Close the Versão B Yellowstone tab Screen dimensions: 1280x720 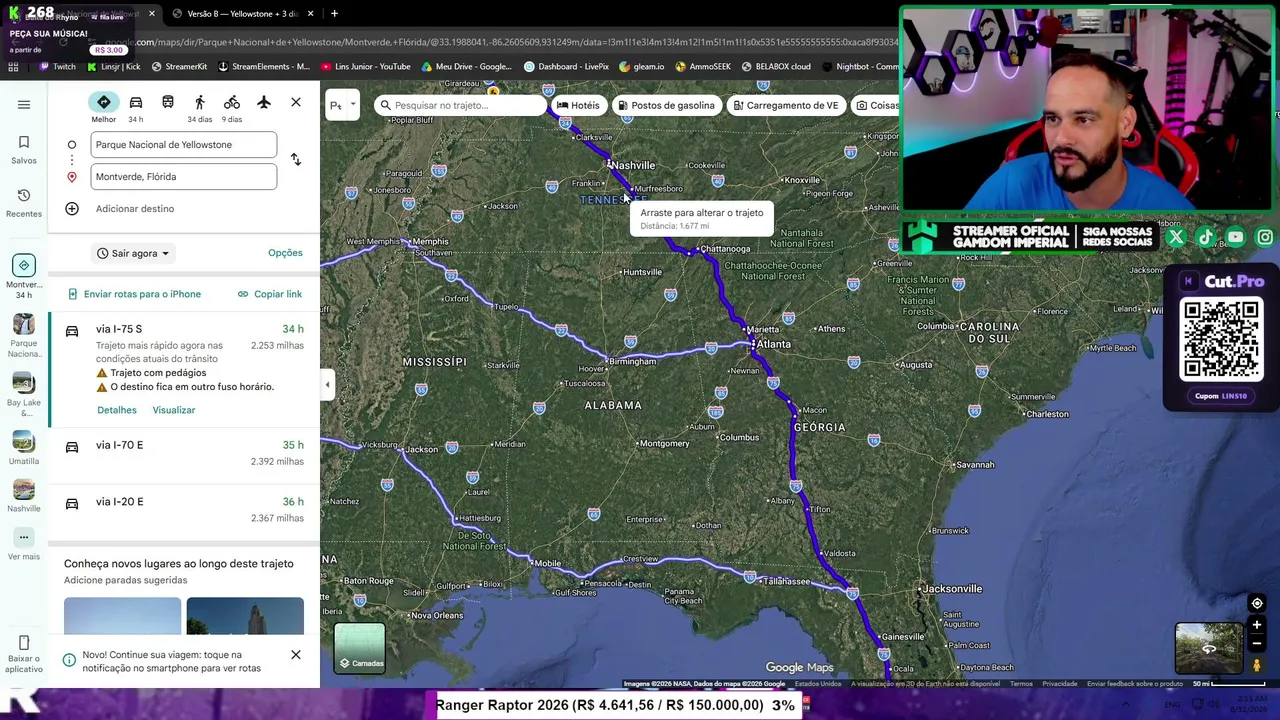pyautogui.click(x=310, y=14)
